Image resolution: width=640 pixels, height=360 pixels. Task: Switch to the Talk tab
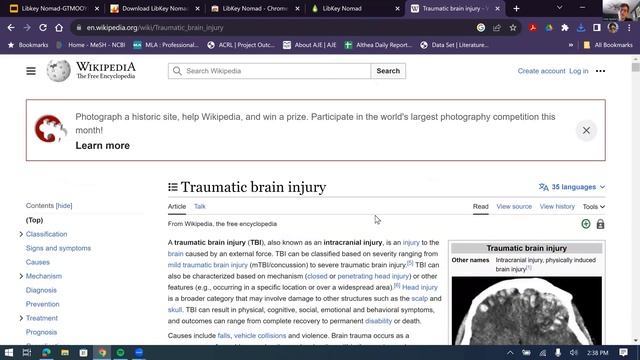[x=200, y=207]
